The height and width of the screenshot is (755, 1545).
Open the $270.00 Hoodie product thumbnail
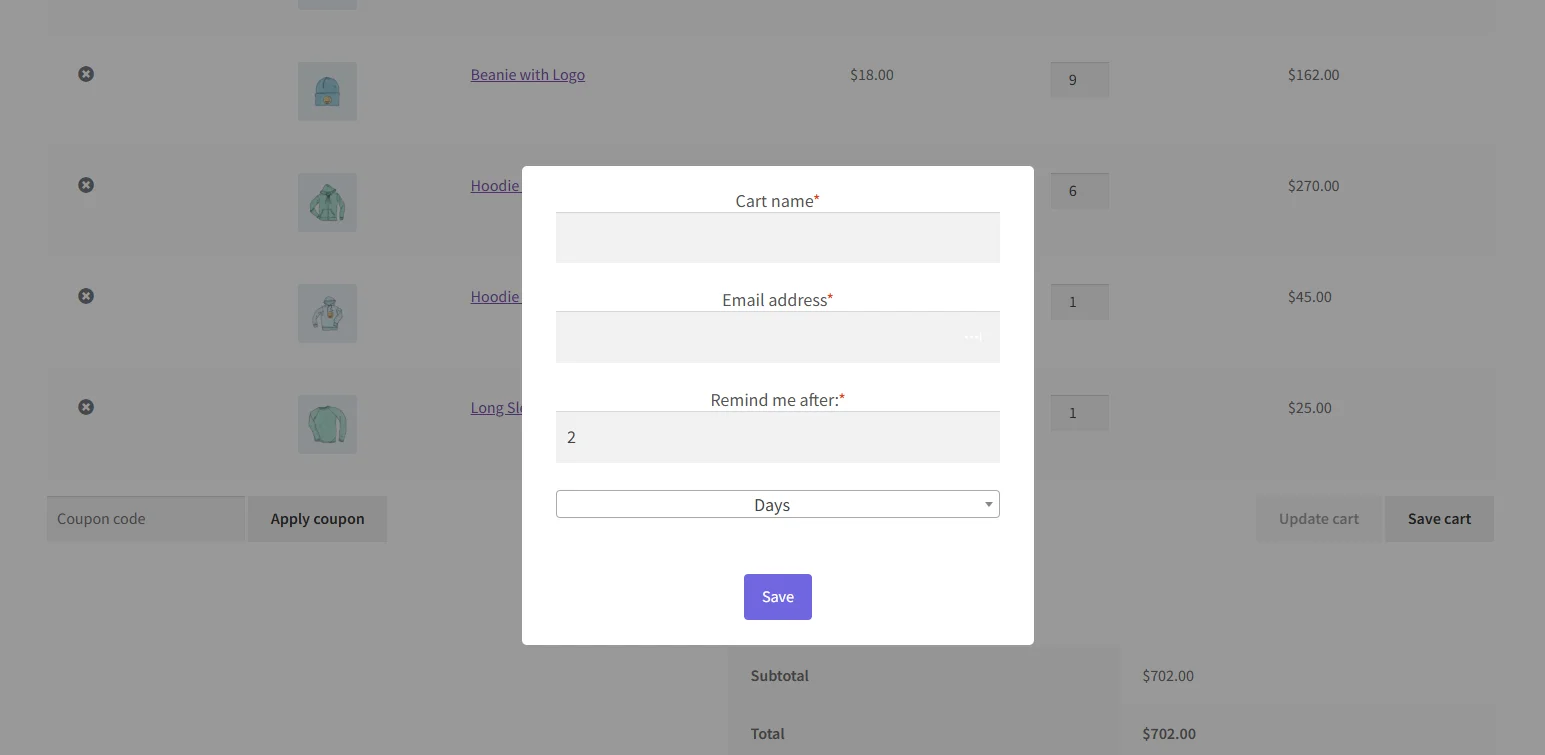(x=327, y=202)
